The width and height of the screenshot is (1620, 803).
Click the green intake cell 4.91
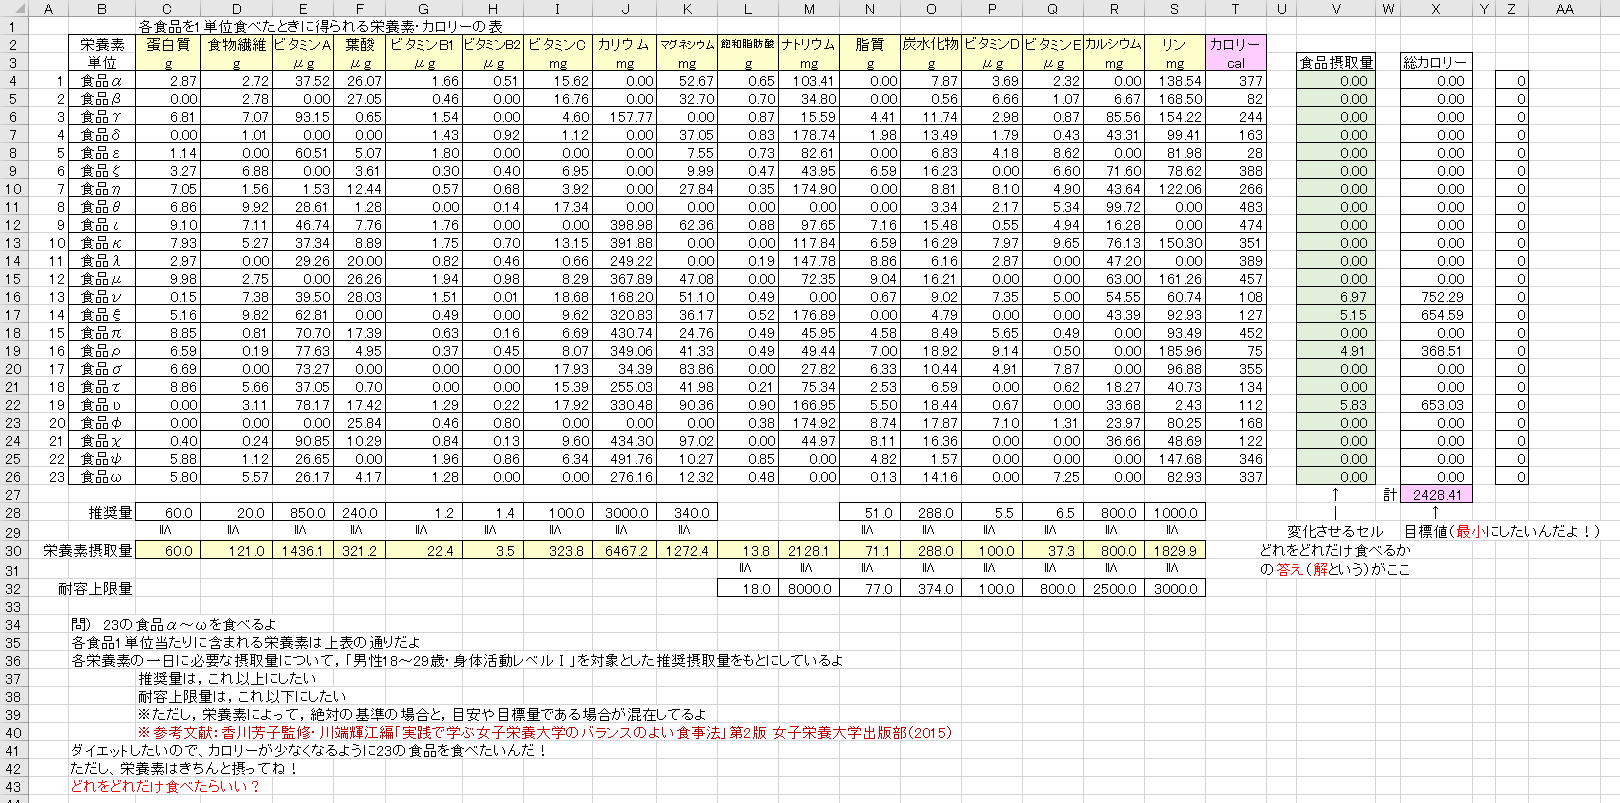point(1336,351)
